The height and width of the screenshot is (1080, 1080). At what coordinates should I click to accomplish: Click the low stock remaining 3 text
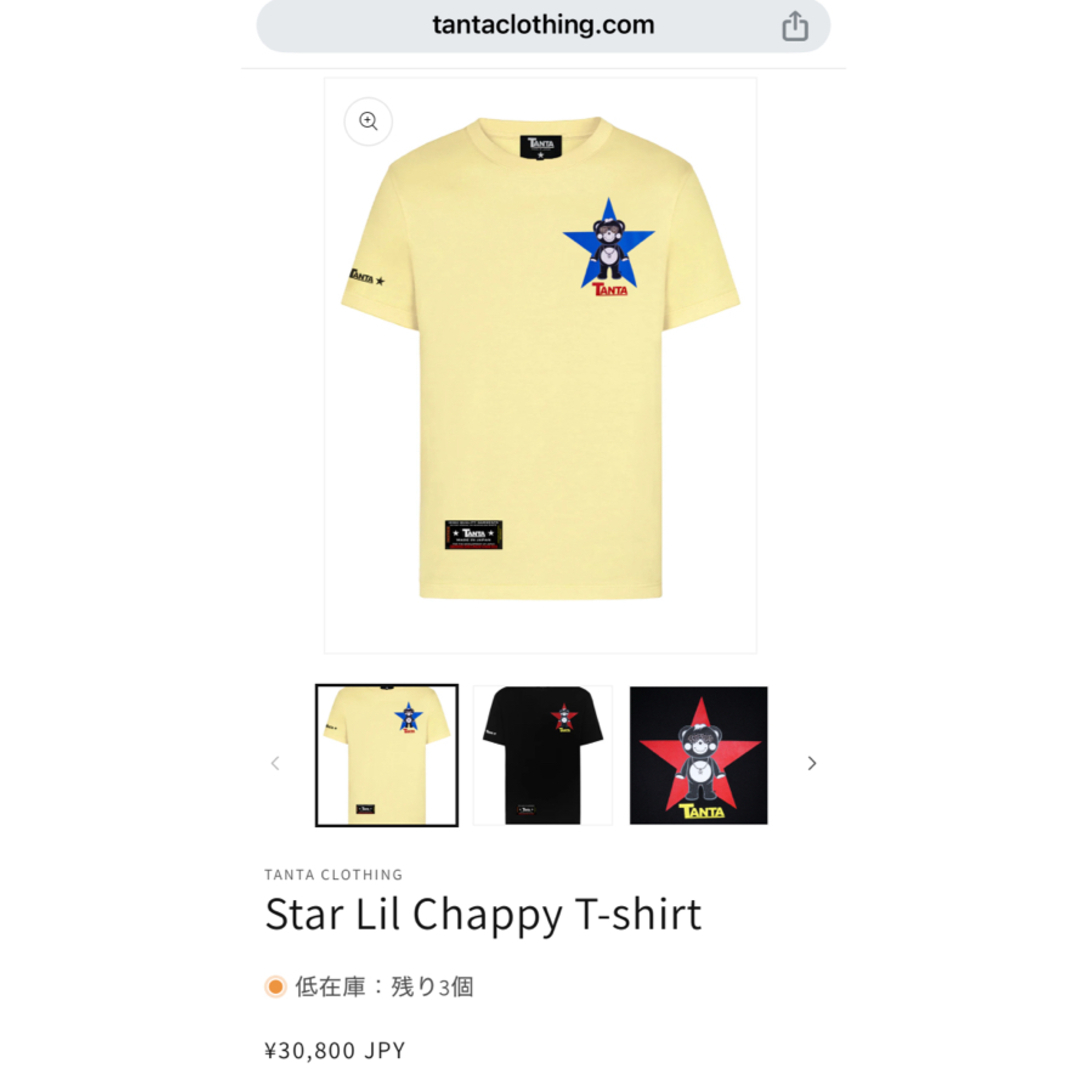[384, 987]
